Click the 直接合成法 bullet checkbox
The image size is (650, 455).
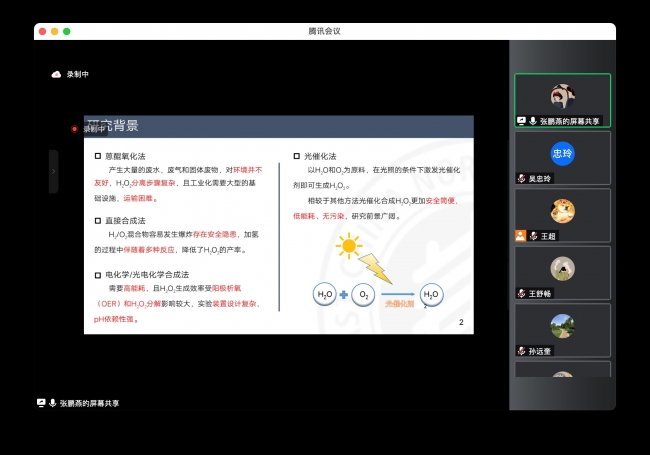[97, 220]
